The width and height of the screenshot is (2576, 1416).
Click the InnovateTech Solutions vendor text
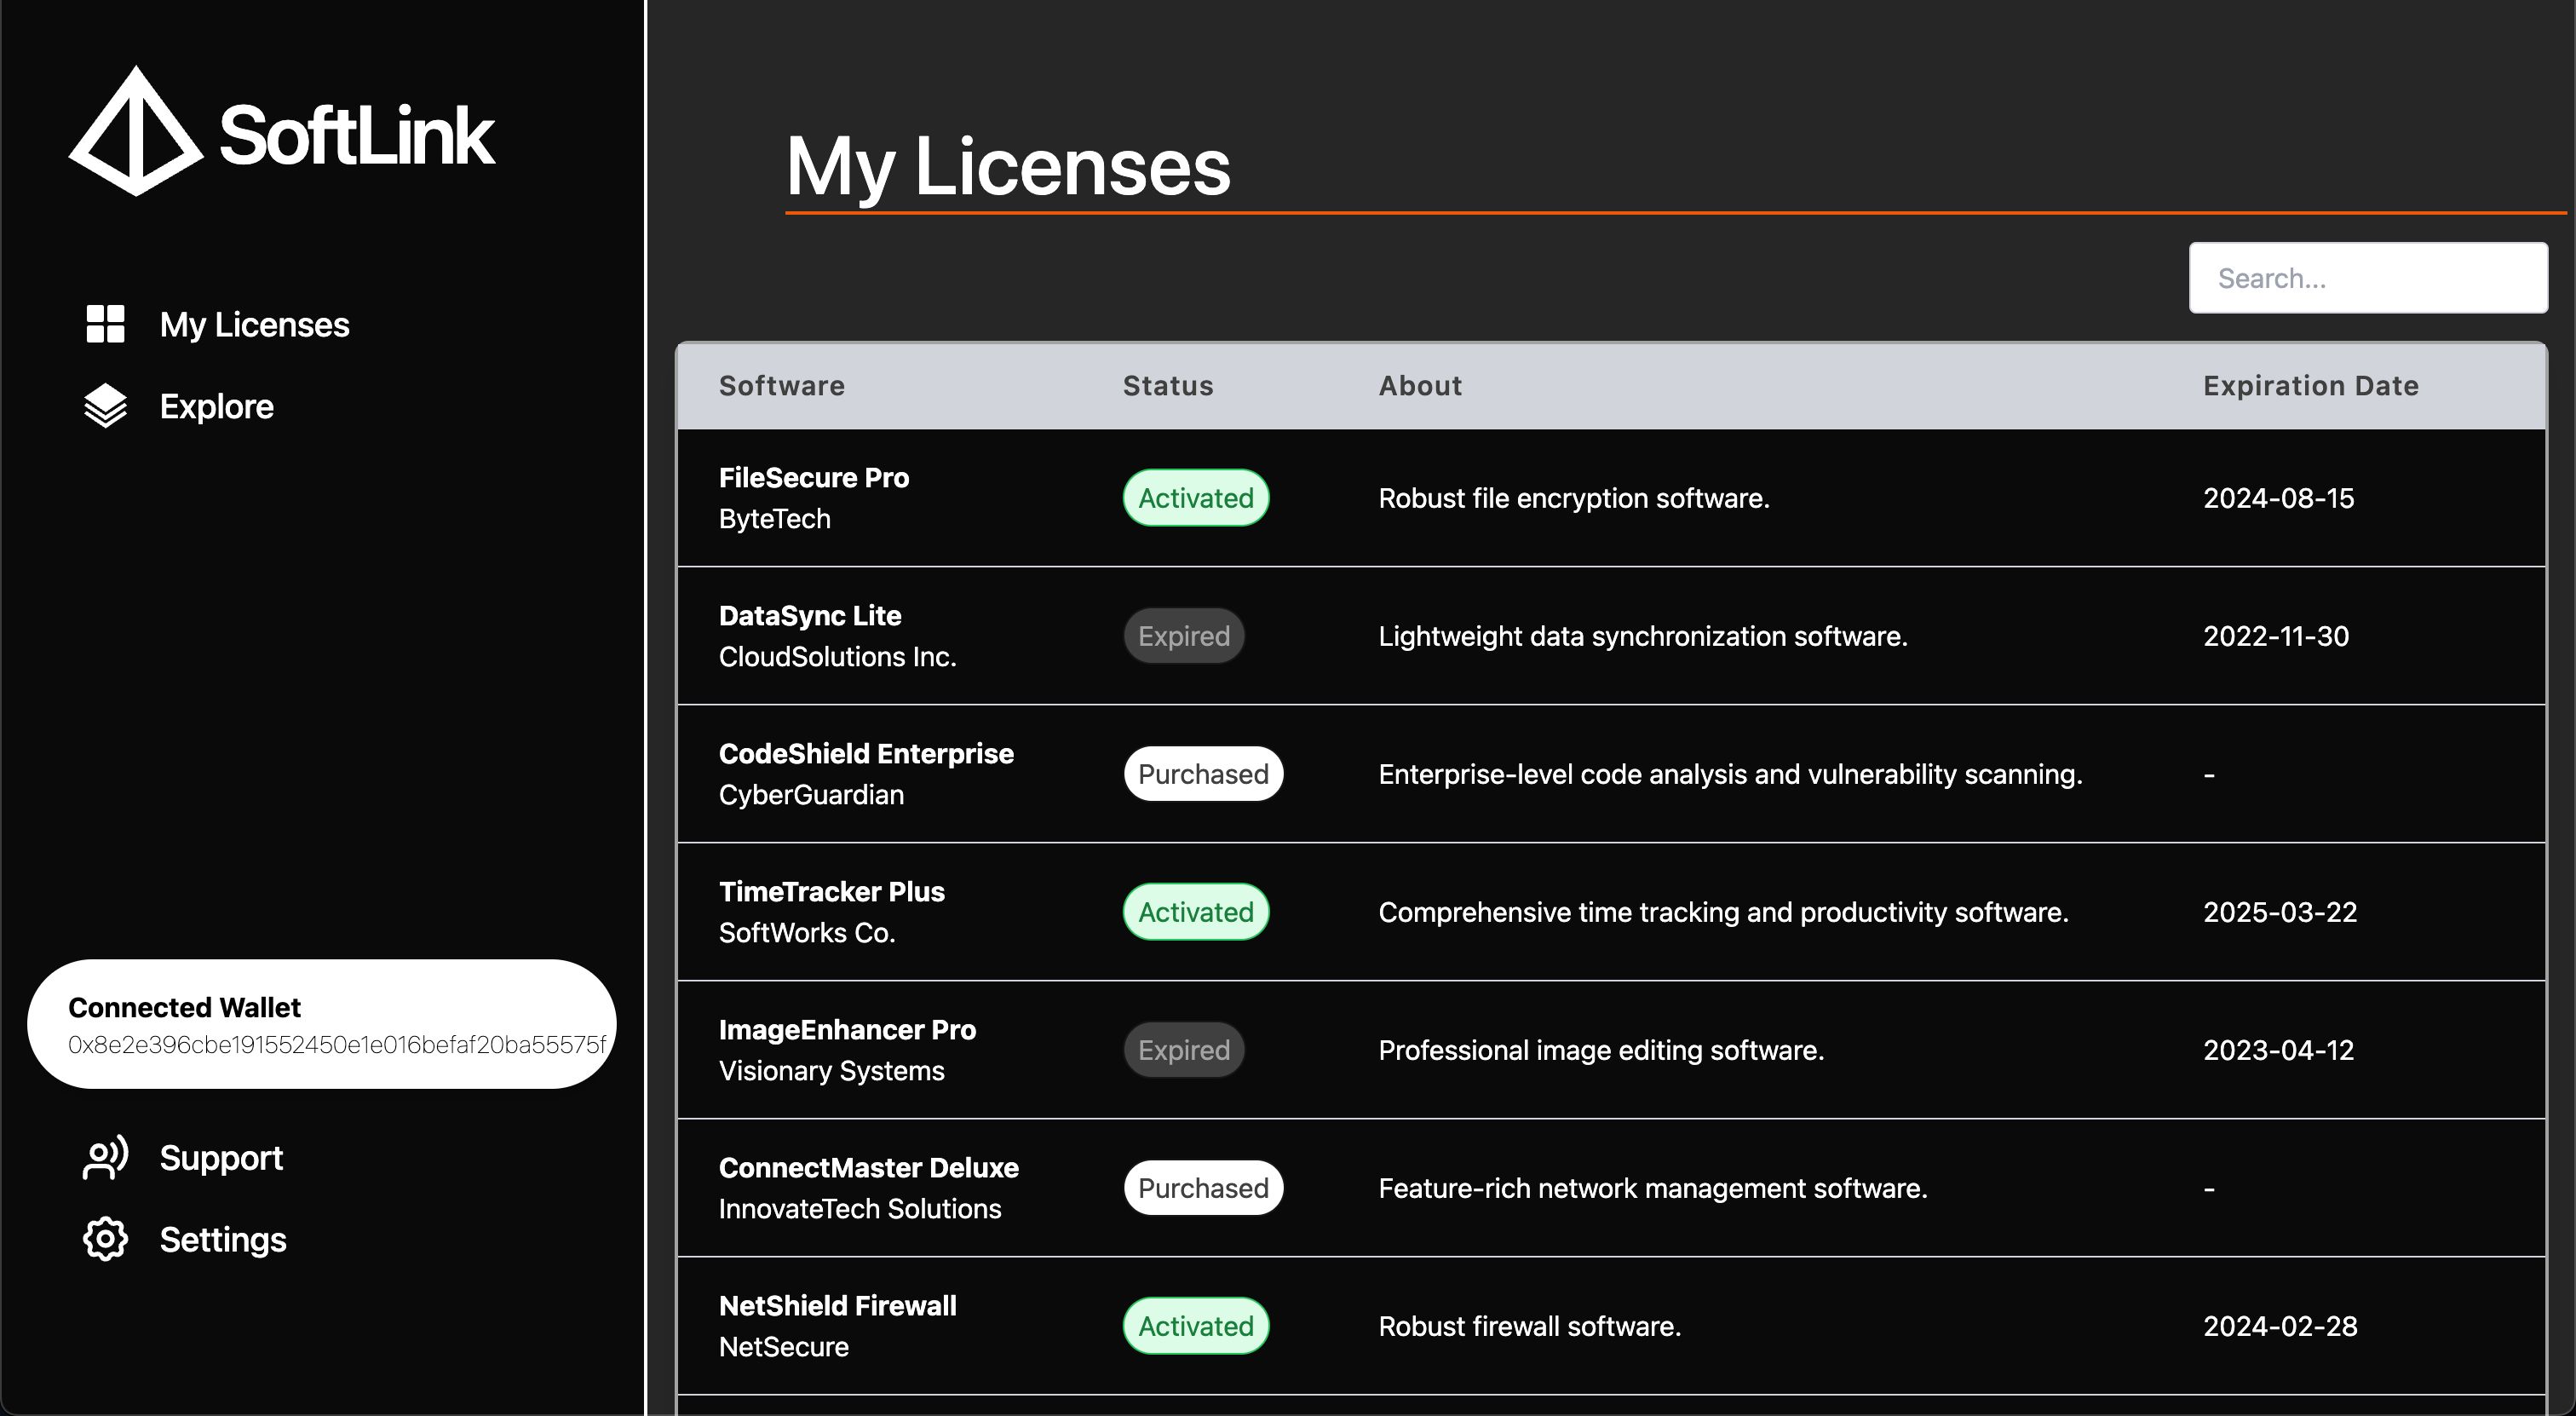click(x=860, y=1209)
